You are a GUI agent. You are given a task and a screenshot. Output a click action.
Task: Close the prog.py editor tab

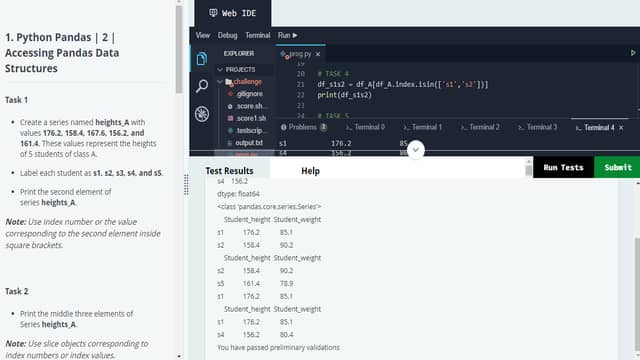pos(318,54)
